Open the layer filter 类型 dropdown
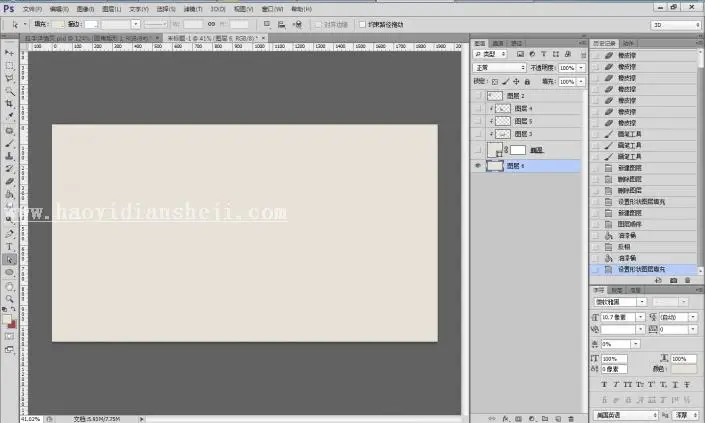This screenshot has width=705, height=423. [x=490, y=54]
